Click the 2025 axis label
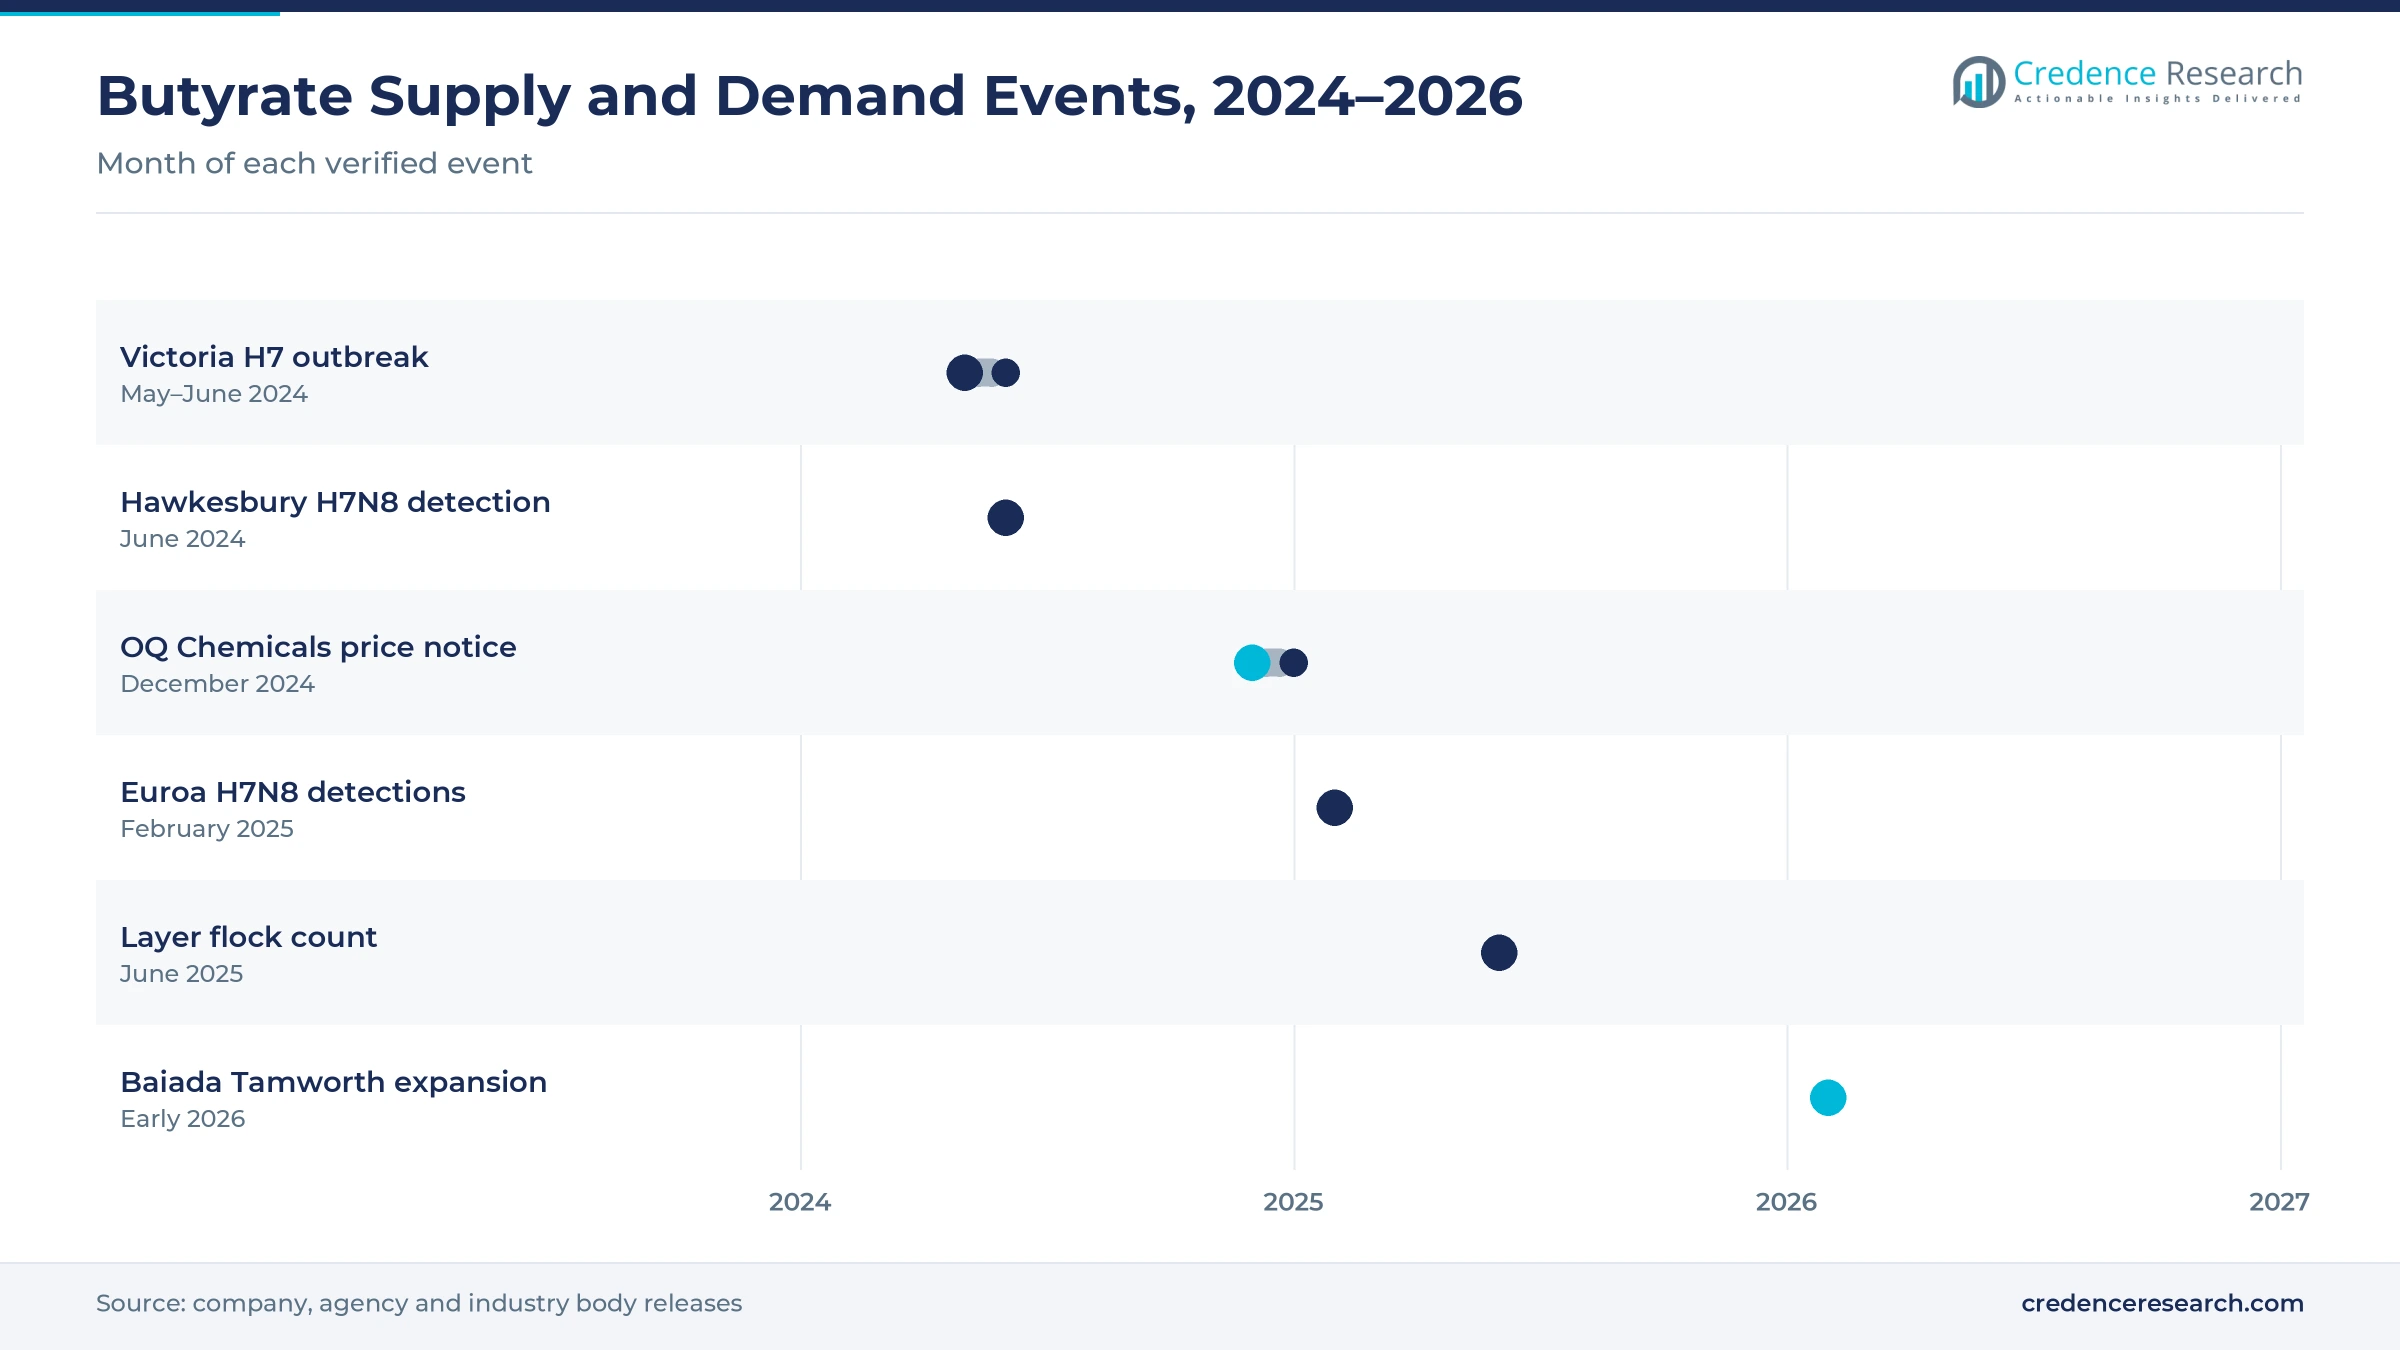The height and width of the screenshot is (1350, 2400). (1293, 1202)
